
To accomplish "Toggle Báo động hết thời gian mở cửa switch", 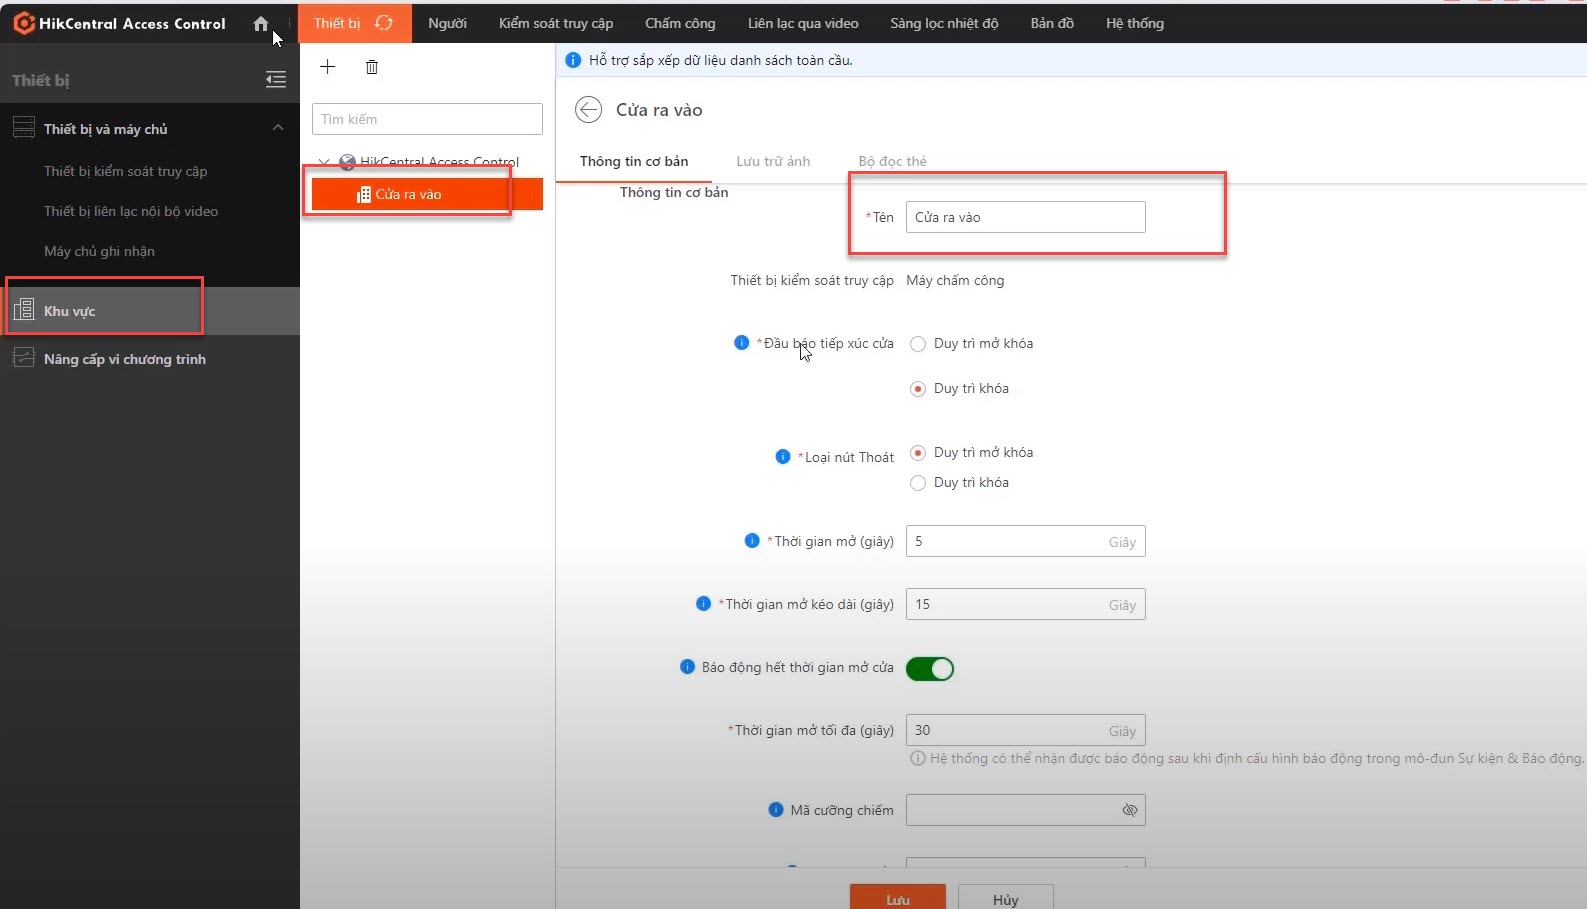I will click(929, 669).
